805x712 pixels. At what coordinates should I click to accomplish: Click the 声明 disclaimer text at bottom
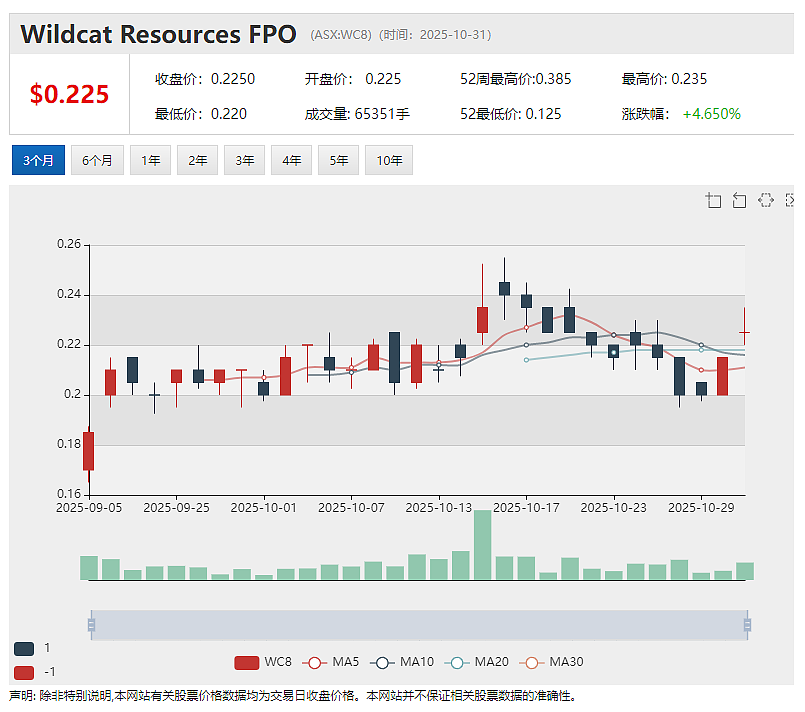(294, 696)
